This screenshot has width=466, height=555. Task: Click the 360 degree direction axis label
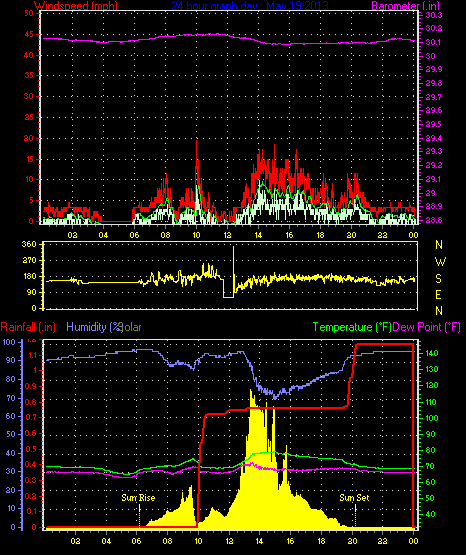coord(29,244)
